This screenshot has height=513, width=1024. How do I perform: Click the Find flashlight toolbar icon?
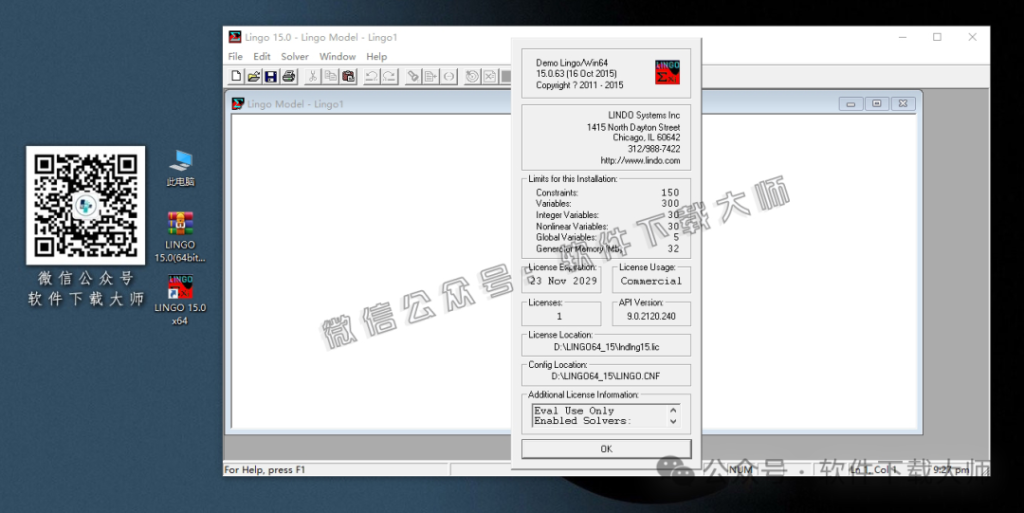pos(412,76)
